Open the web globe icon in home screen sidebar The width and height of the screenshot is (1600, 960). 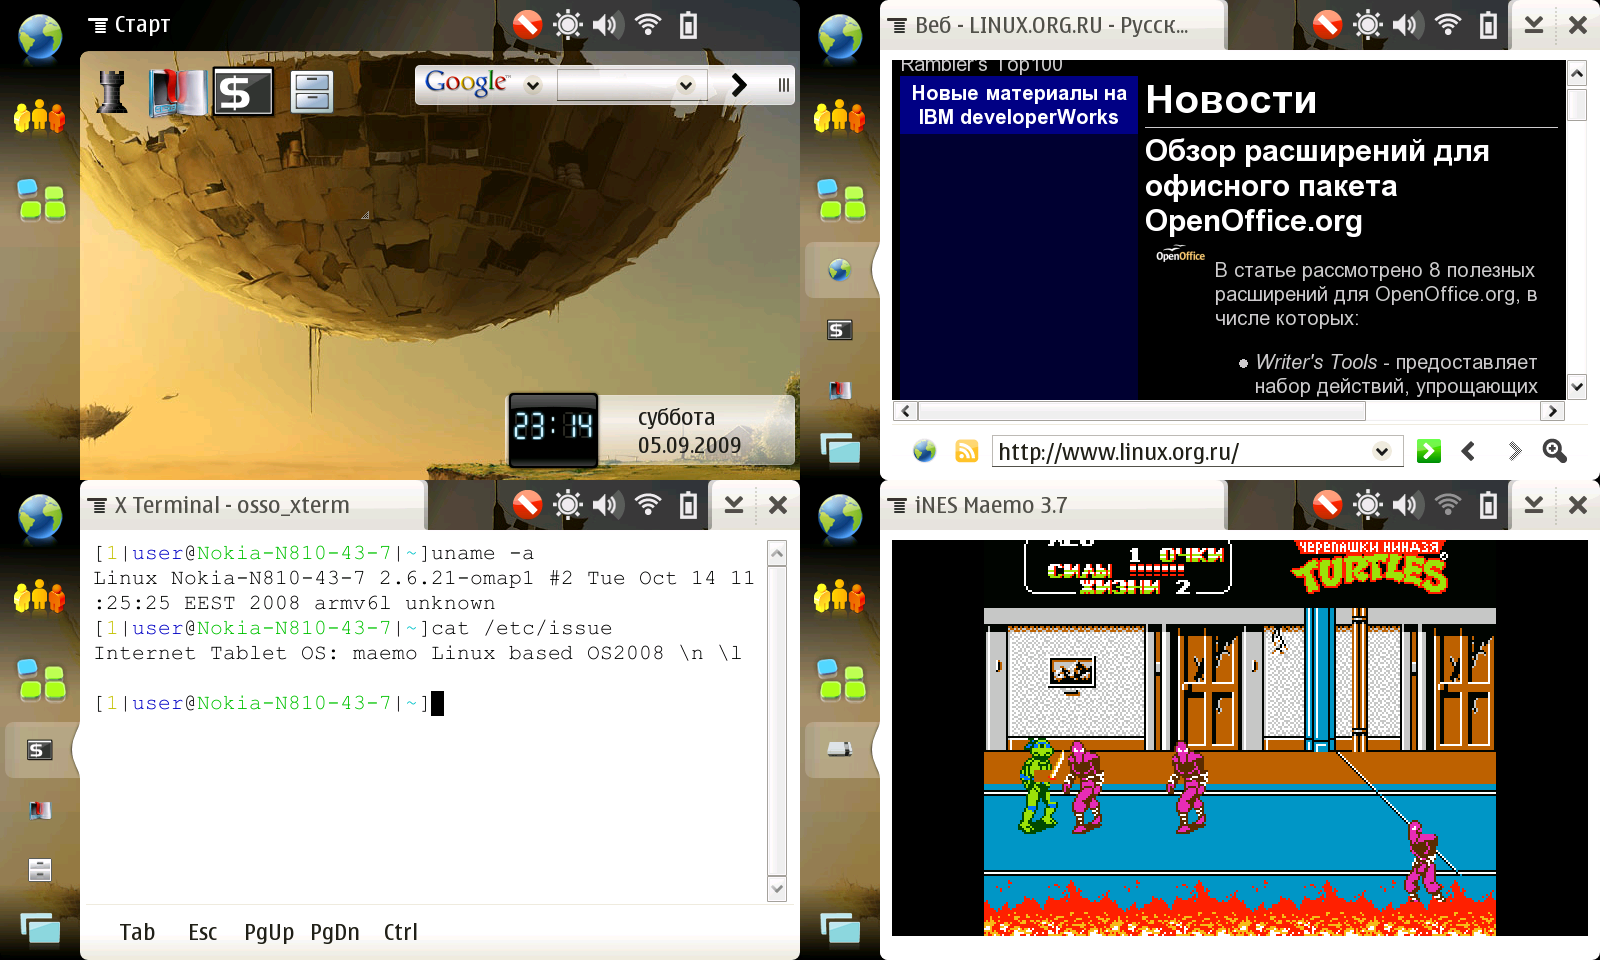coord(40,38)
